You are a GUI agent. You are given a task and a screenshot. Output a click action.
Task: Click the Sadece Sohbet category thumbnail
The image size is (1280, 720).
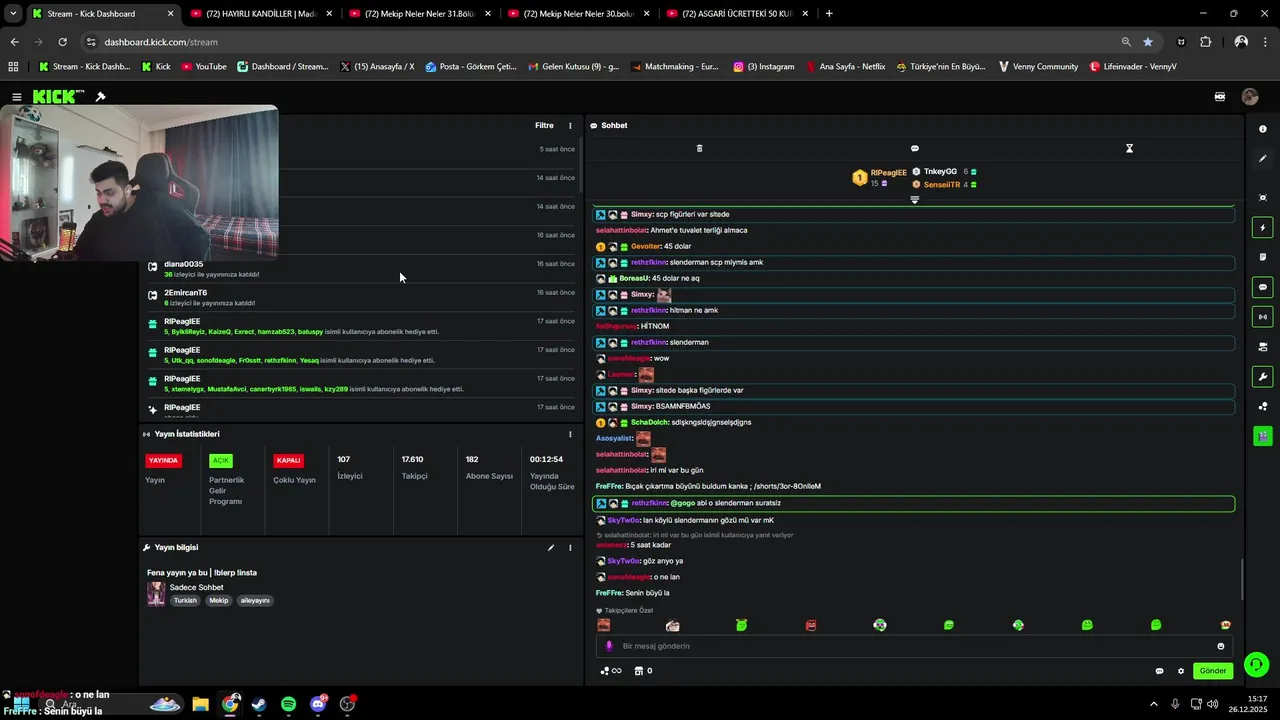(156, 594)
